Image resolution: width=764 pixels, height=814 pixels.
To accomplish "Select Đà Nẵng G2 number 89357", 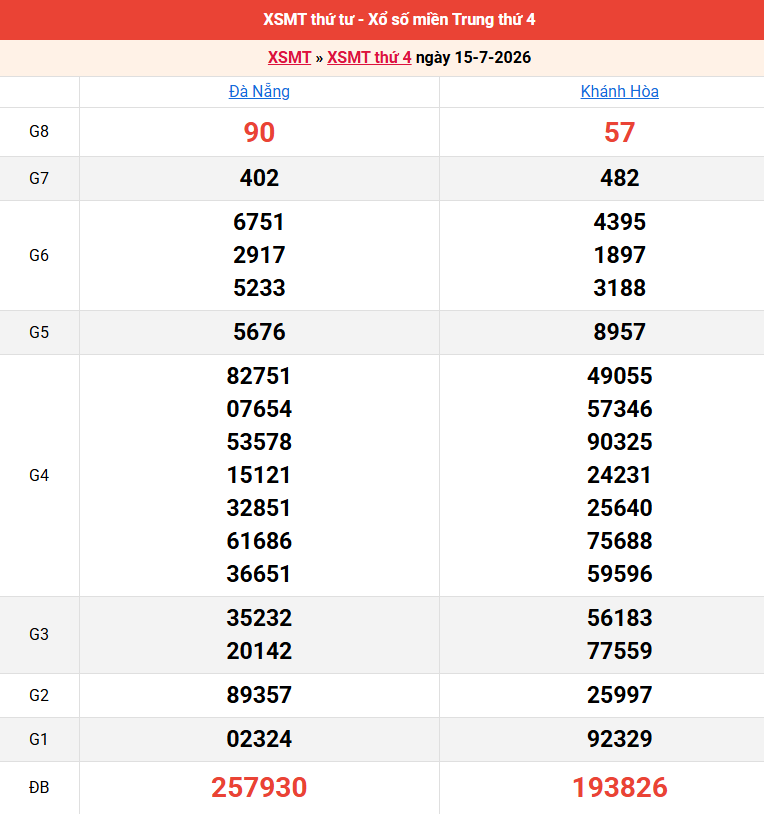I will click(259, 695).
